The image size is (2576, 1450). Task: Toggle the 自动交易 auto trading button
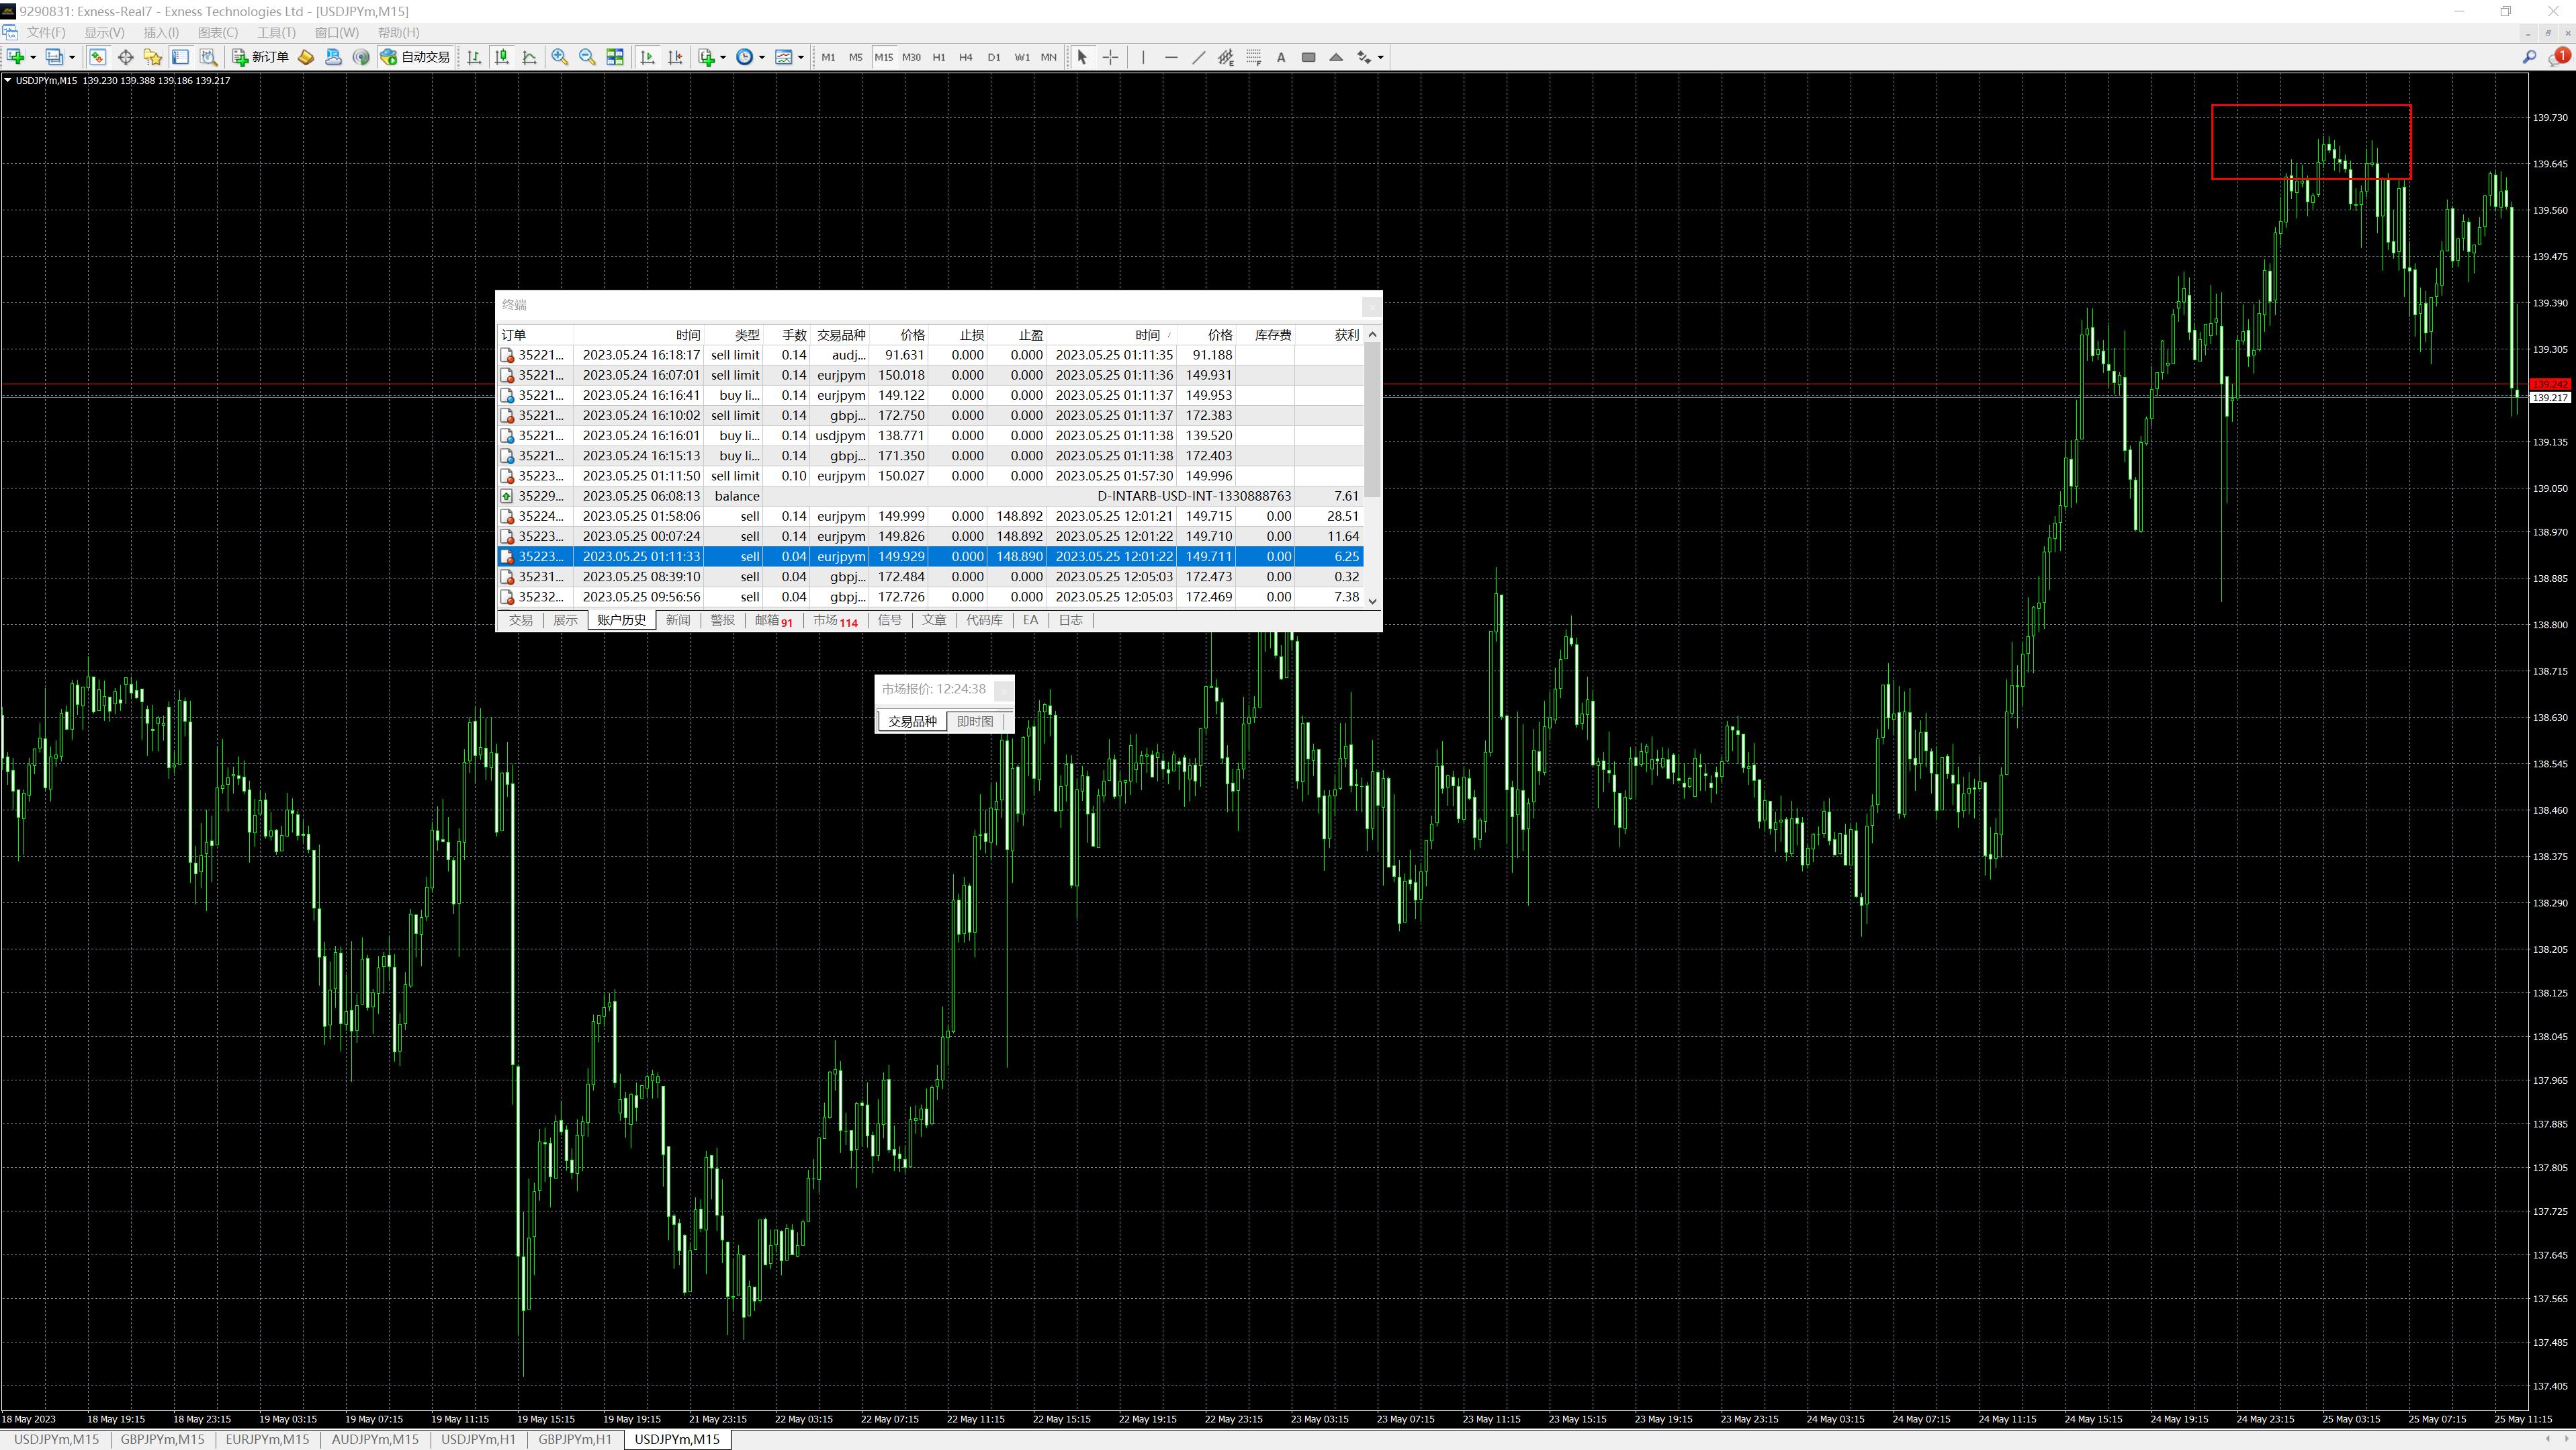coord(416,57)
